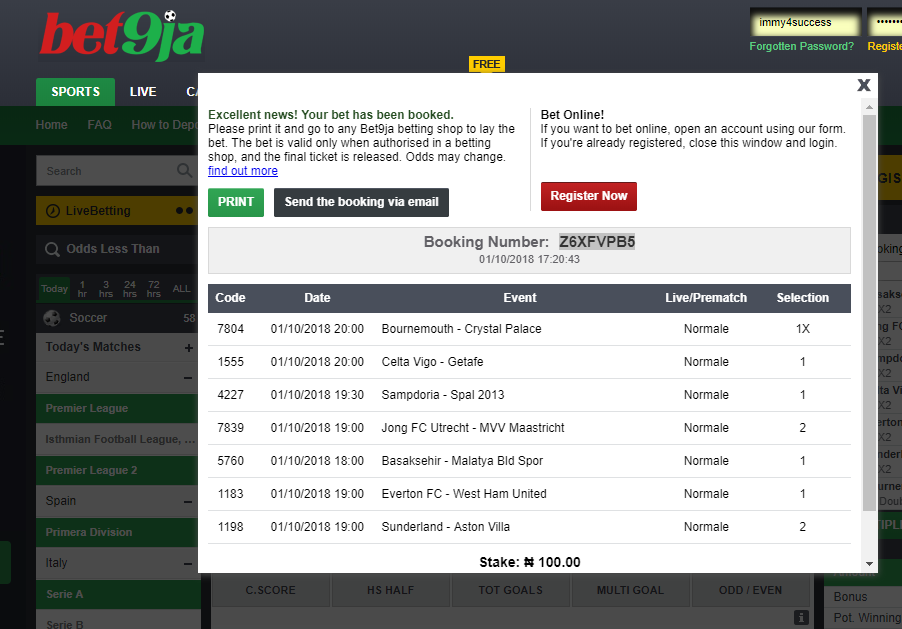Select Primera Division item
The height and width of the screenshot is (629, 902).
coord(117,532)
